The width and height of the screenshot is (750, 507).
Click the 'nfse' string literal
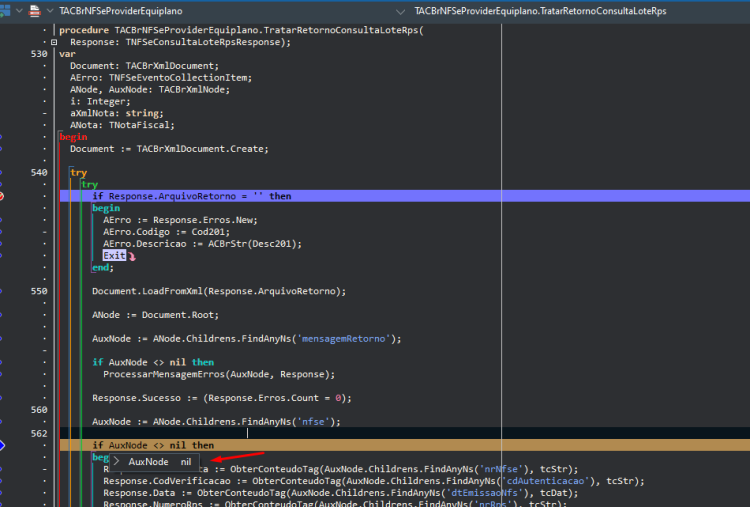click(313, 422)
